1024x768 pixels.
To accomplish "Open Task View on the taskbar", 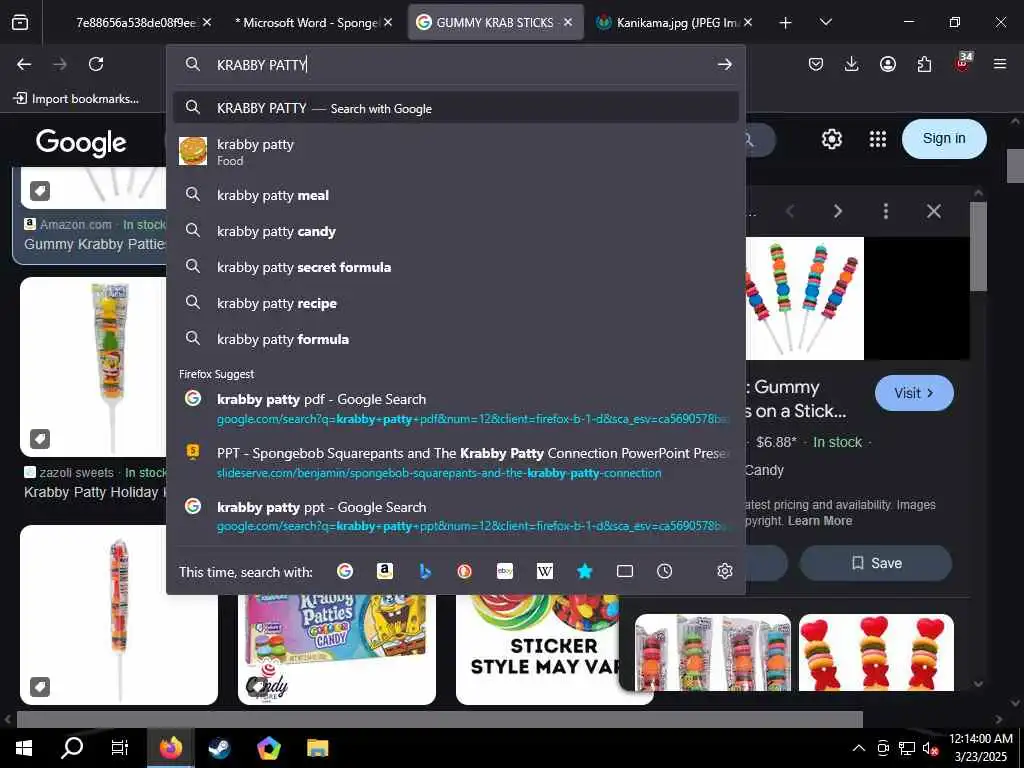I will coord(120,748).
